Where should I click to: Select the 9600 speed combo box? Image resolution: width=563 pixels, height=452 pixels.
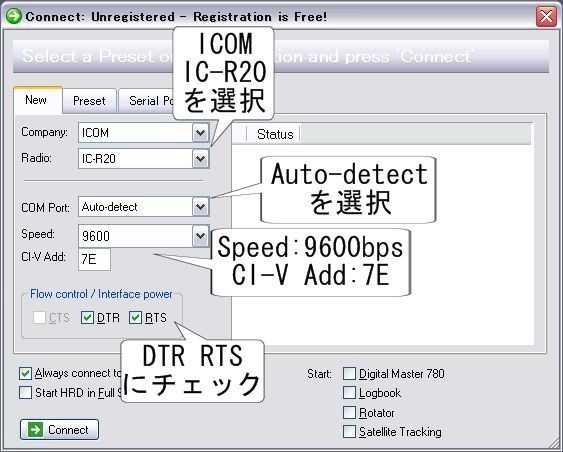tap(144, 236)
